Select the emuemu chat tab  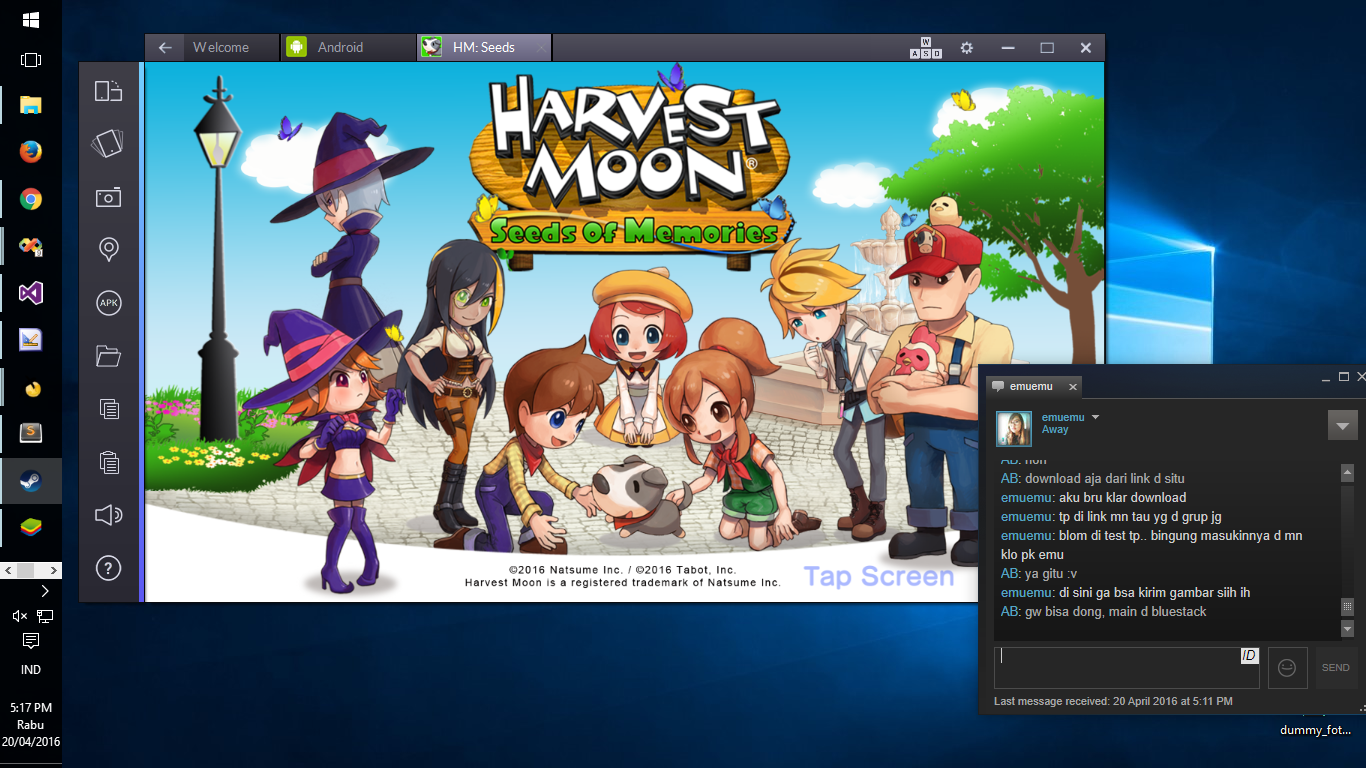pyautogui.click(x=1033, y=386)
